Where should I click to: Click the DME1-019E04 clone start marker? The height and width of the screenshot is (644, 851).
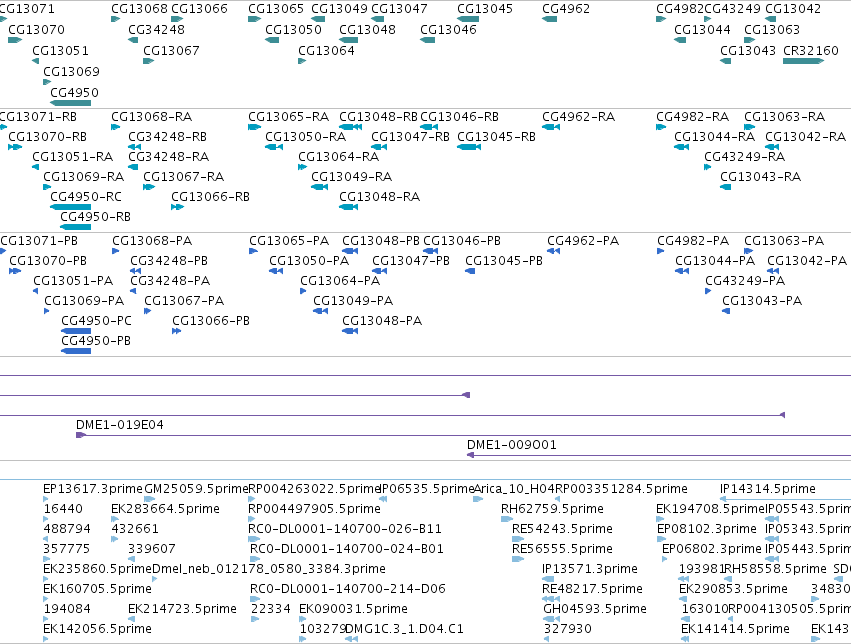(81, 435)
